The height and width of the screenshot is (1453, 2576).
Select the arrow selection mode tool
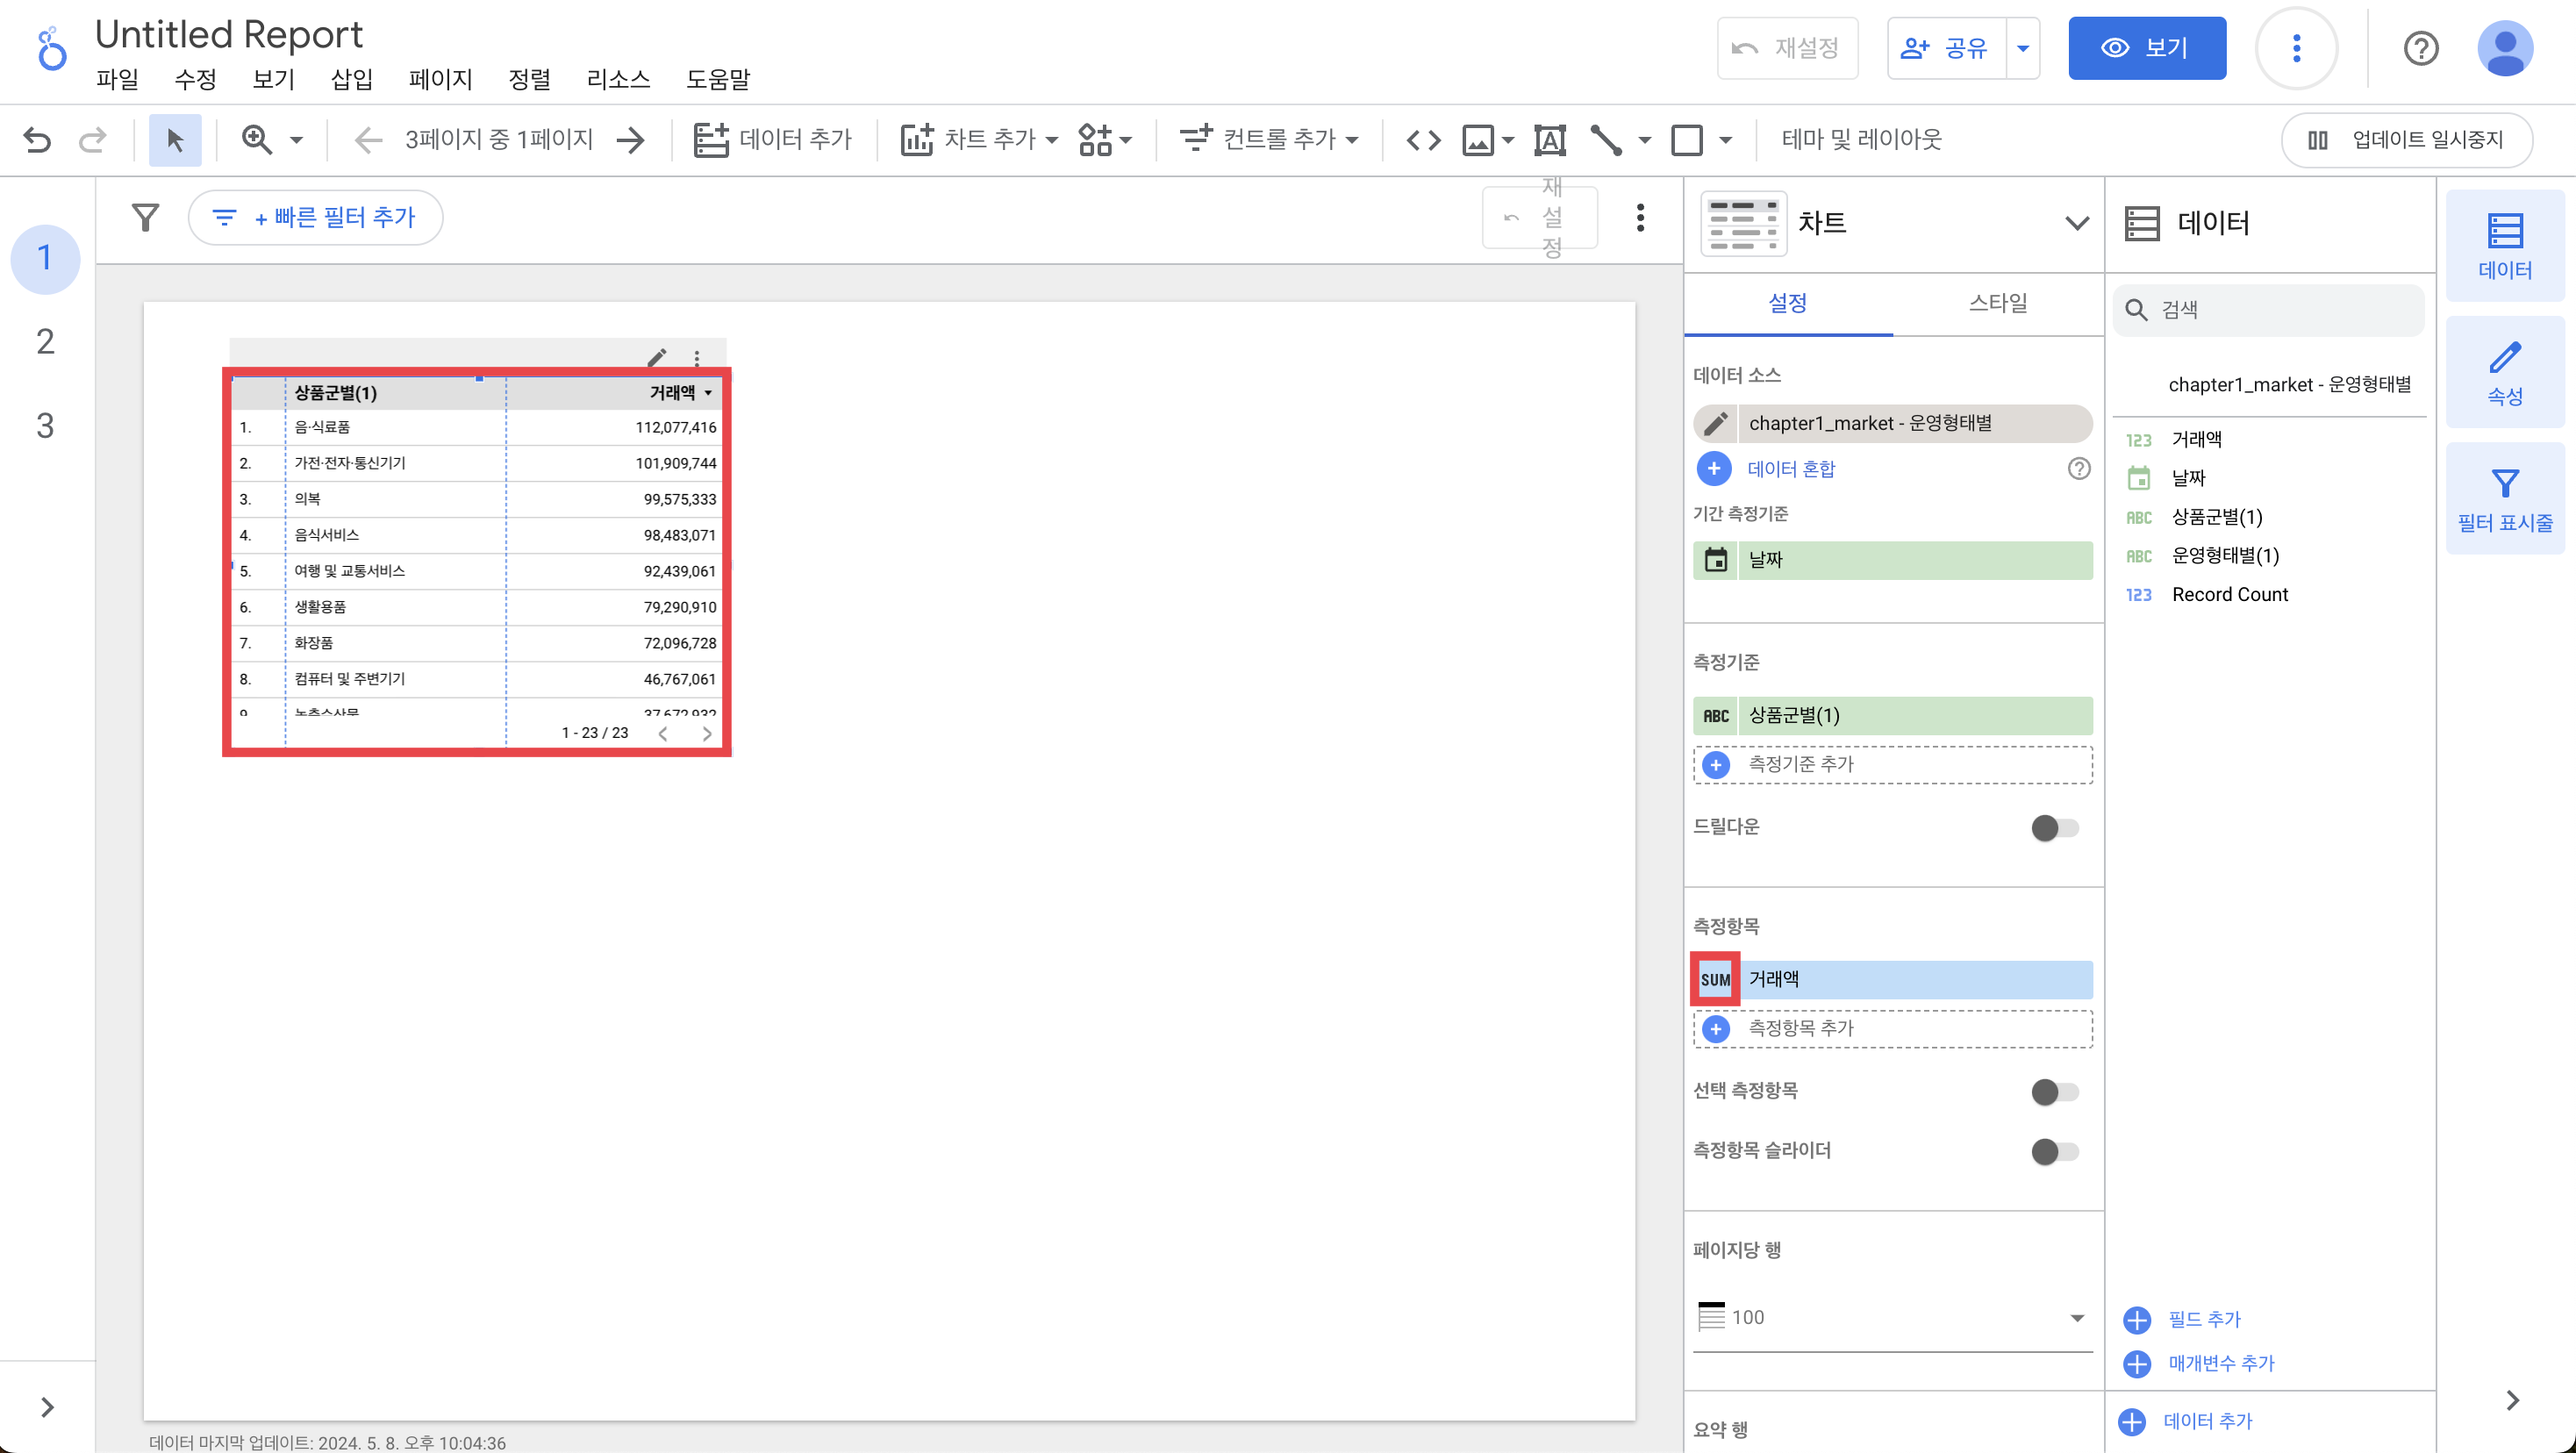(175, 140)
